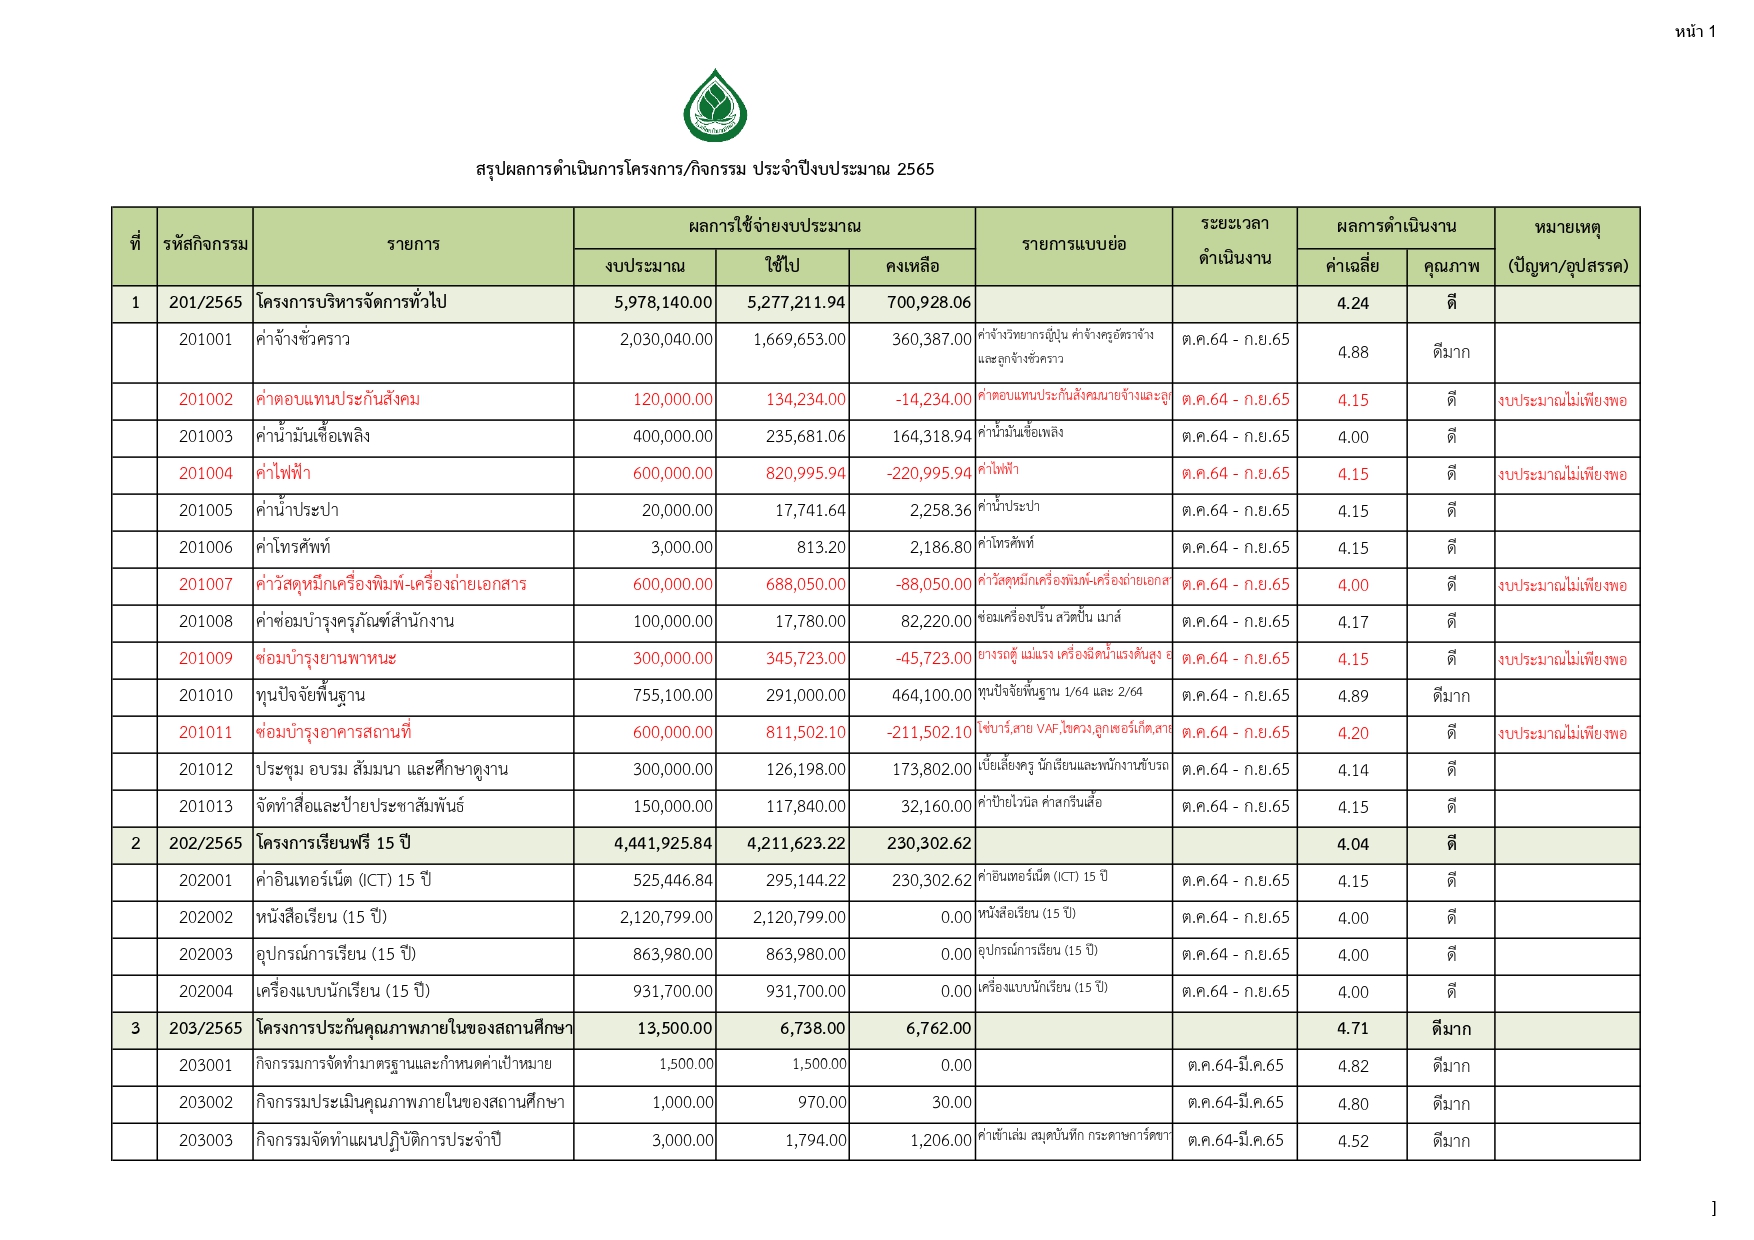Screen dimensions: 1754x1240
Task: Click 'งบประมาณไม่เพียงพอ' note in row 201004
Action: tap(1563, 475)
